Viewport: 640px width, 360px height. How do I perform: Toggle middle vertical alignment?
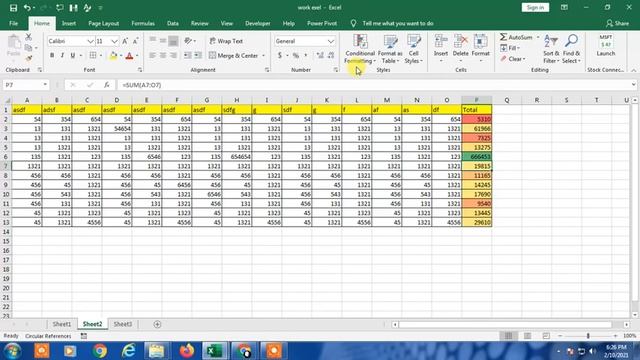pos(163,40)
